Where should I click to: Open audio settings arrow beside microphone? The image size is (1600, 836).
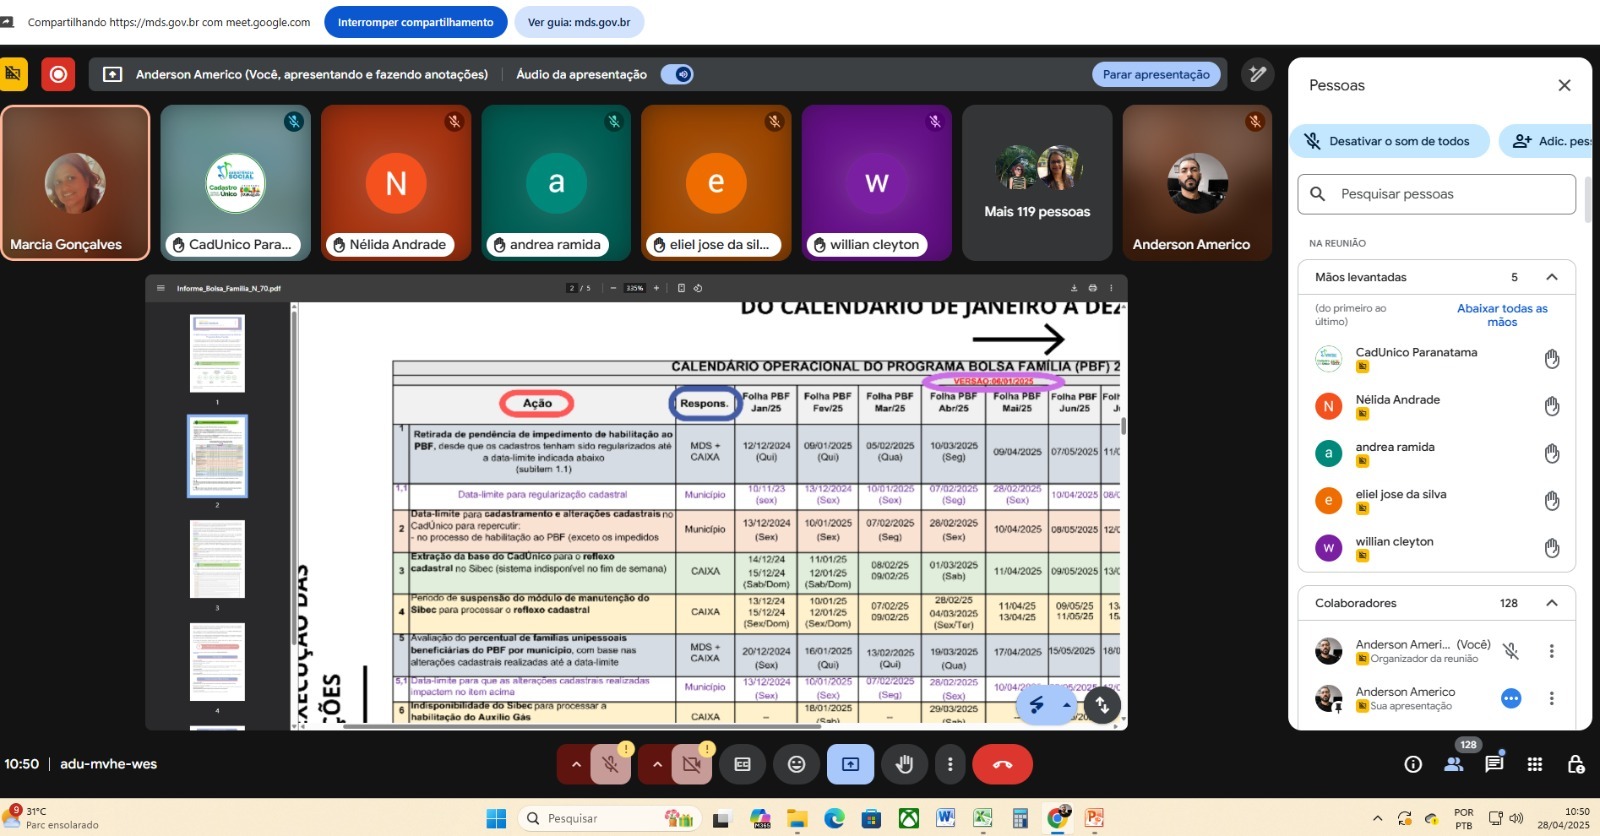point(576,764)
